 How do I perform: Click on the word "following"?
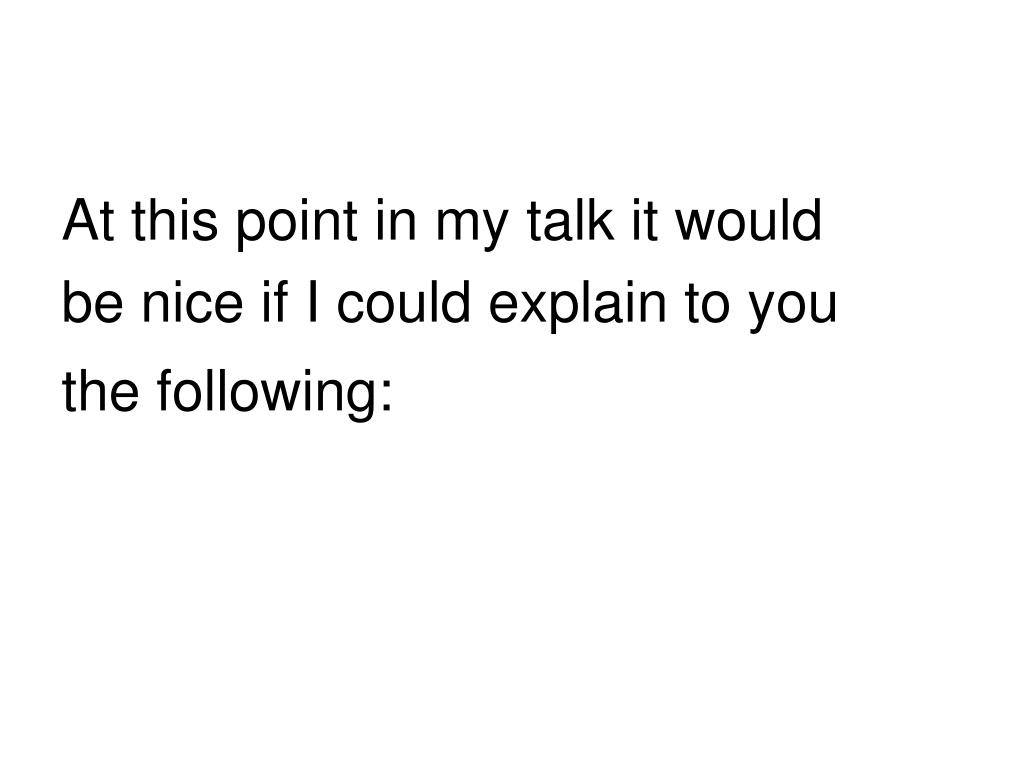tap(266, 394)
